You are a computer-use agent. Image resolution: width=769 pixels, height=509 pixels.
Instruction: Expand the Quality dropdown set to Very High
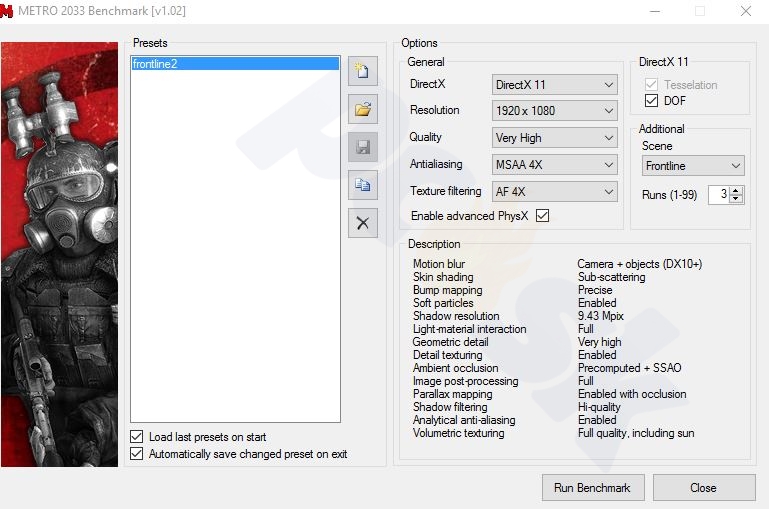coord(554,138)
